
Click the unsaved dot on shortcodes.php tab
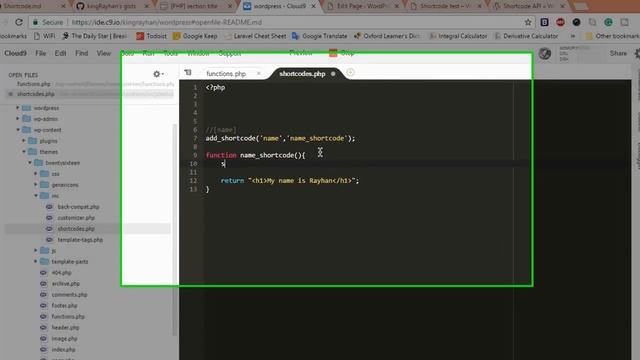(333, 74)
